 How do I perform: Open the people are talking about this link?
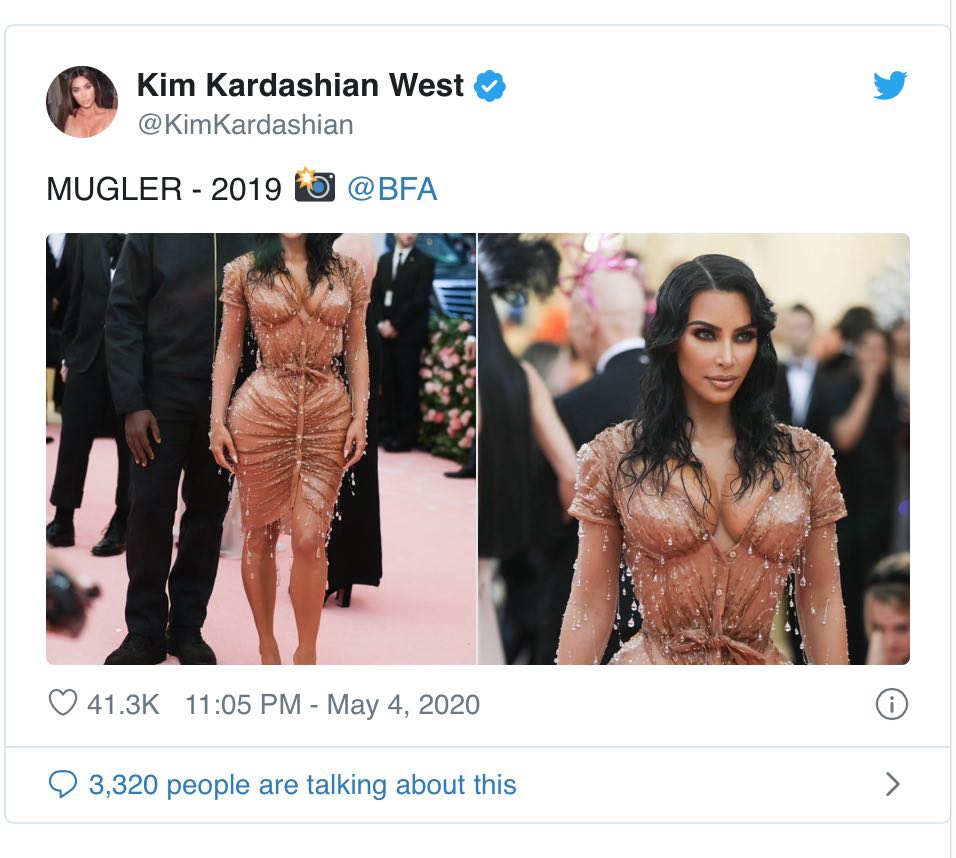pos(341,785)
